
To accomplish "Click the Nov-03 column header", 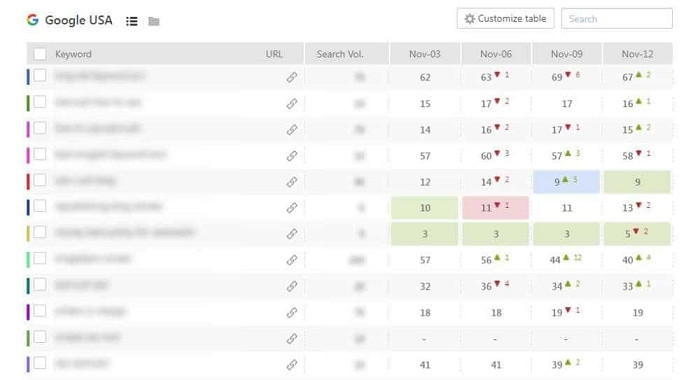I will pyautogui.click(x=425, y=54).
